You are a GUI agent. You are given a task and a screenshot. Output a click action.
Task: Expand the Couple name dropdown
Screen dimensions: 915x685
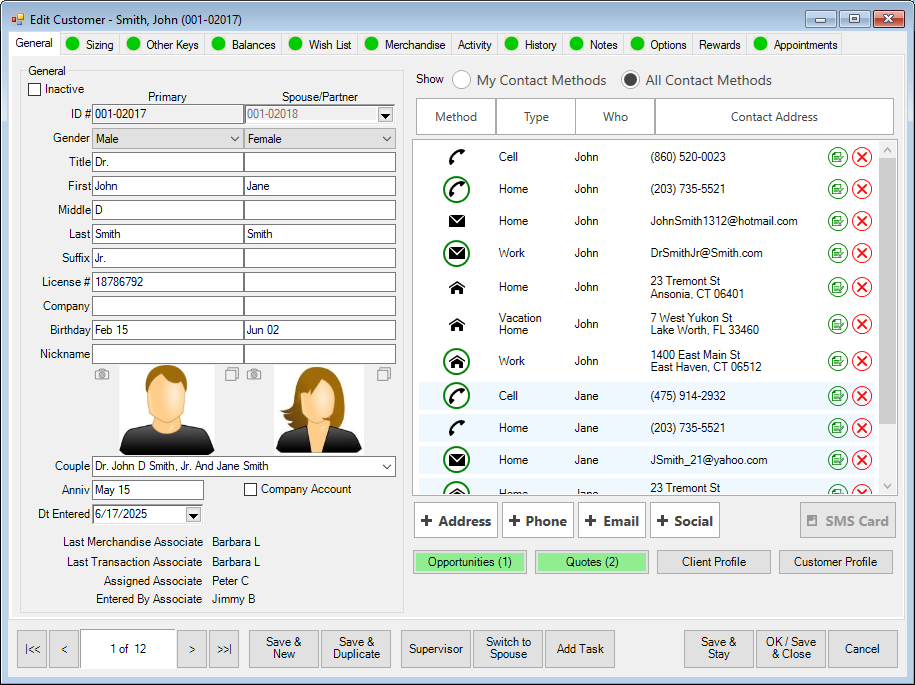point(386,466)
